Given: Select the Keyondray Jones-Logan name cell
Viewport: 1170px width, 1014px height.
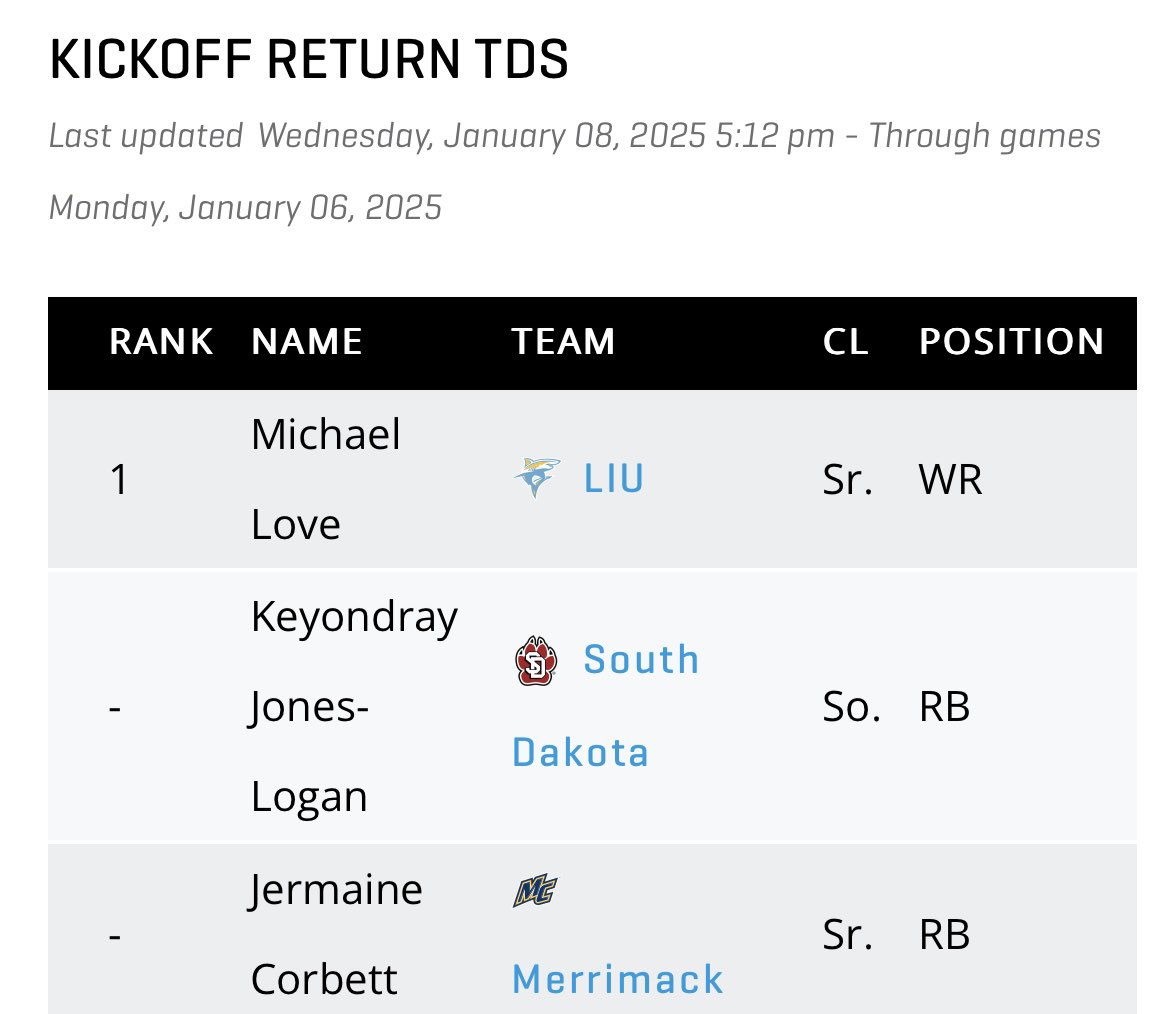Looking at the screenshot, I should 354,706.
